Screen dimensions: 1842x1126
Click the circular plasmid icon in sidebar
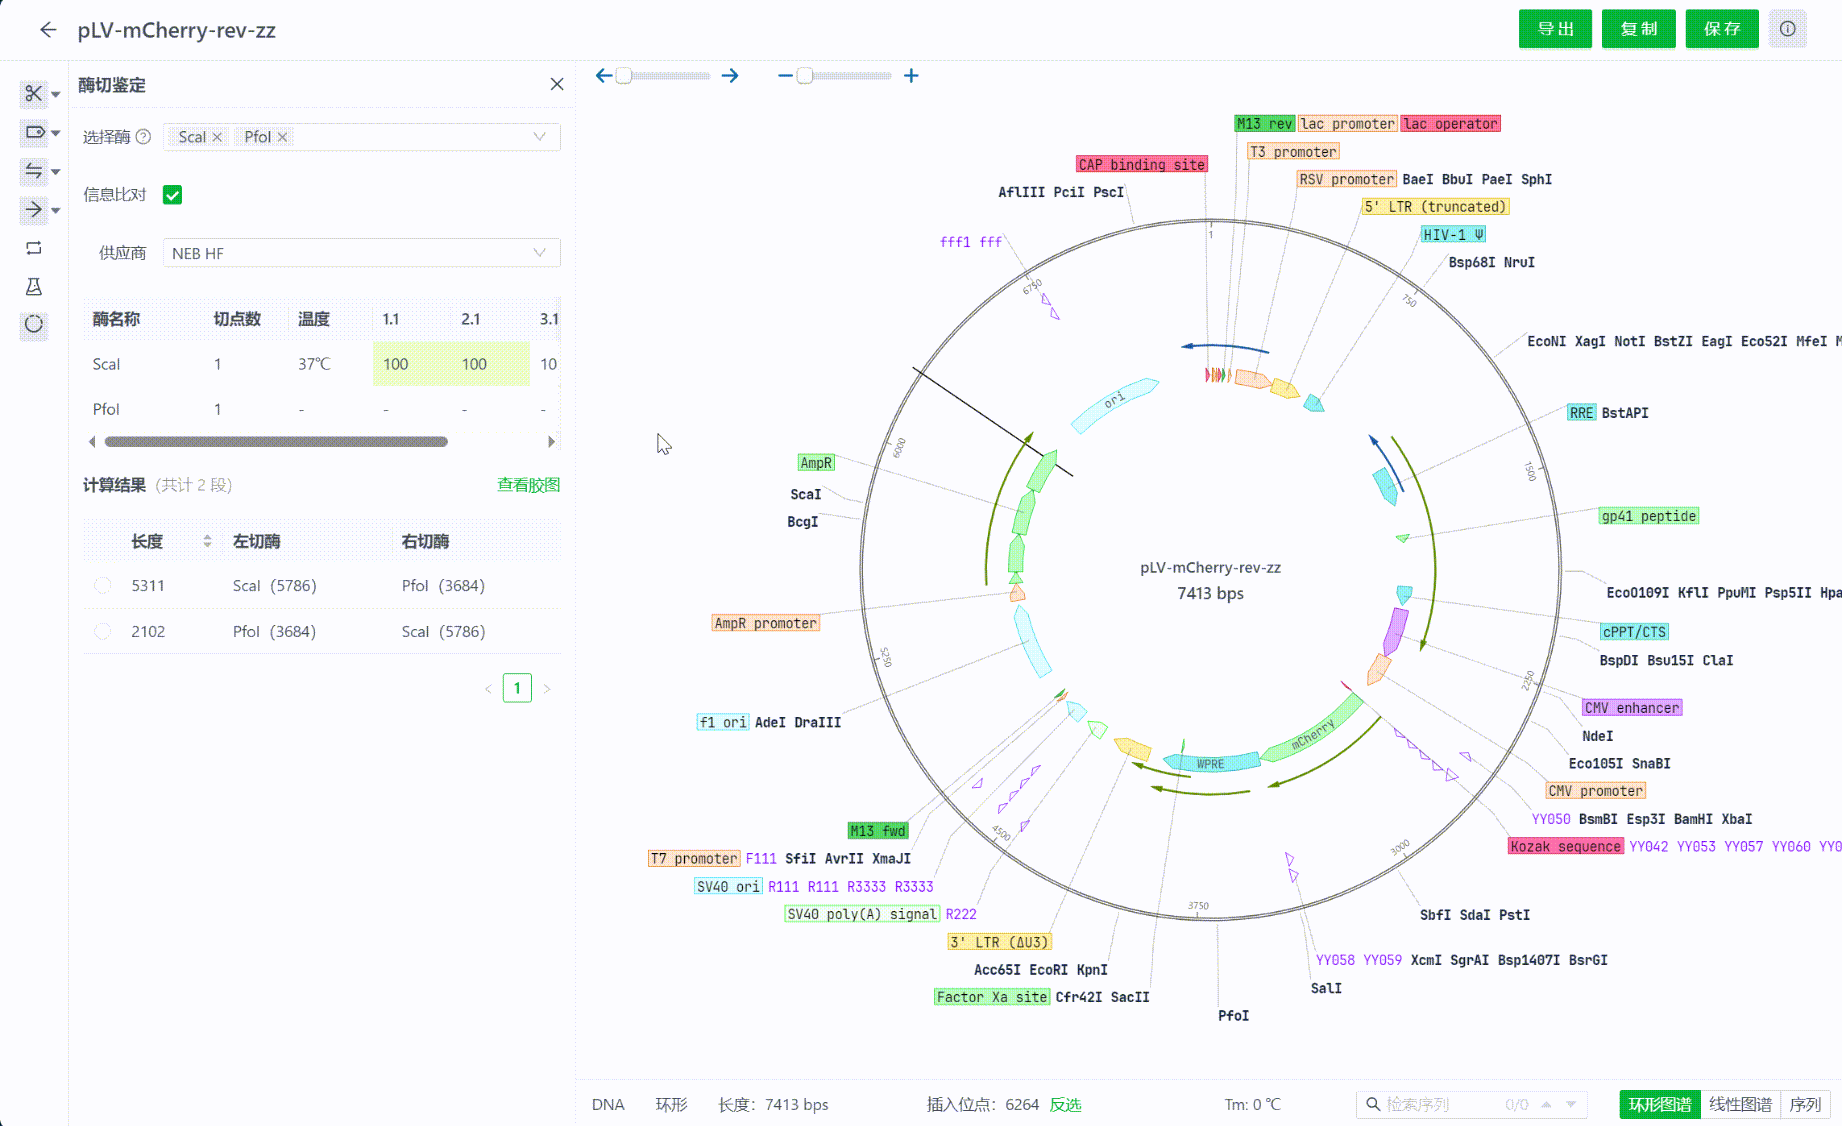pos(34,324)
